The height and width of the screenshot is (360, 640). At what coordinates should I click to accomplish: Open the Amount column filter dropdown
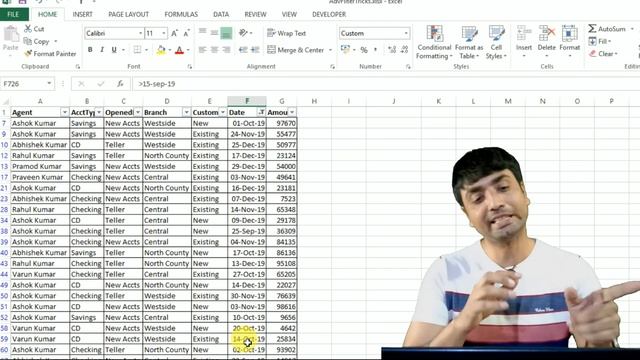[292, 112]
